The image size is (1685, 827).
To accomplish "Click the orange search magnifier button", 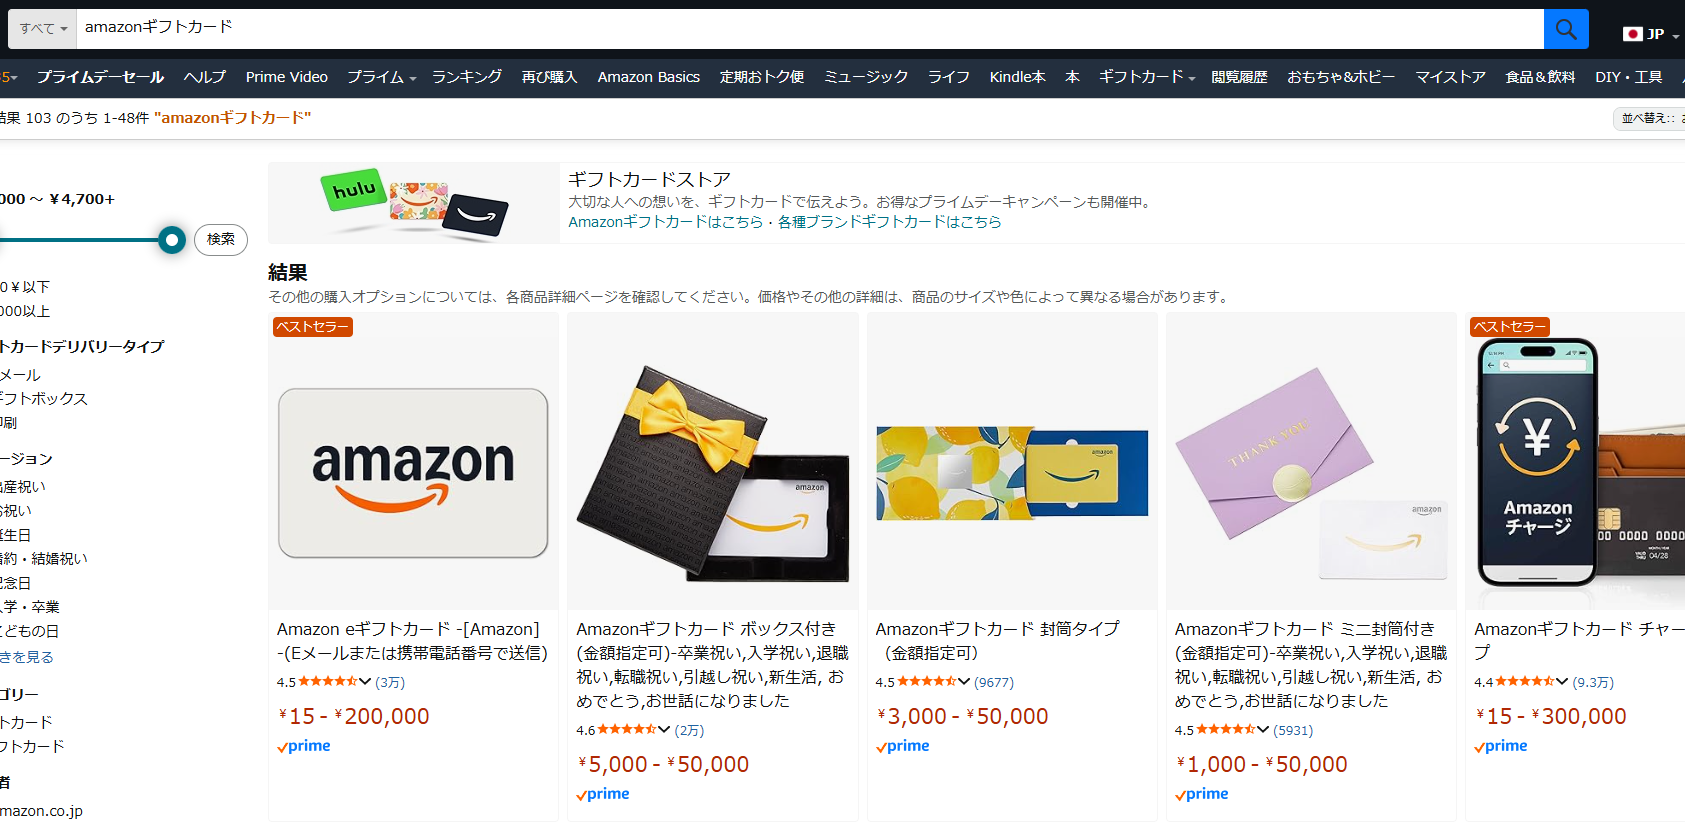I will tap(1566, 29).
